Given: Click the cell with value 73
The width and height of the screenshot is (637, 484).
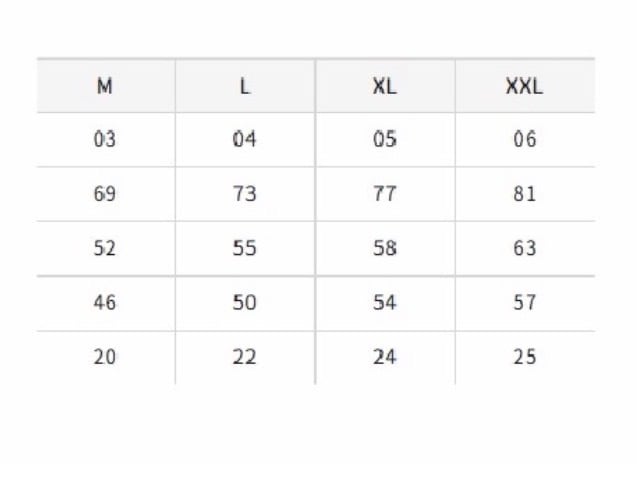Looking at the screenshot, I should tap(245, 194).
